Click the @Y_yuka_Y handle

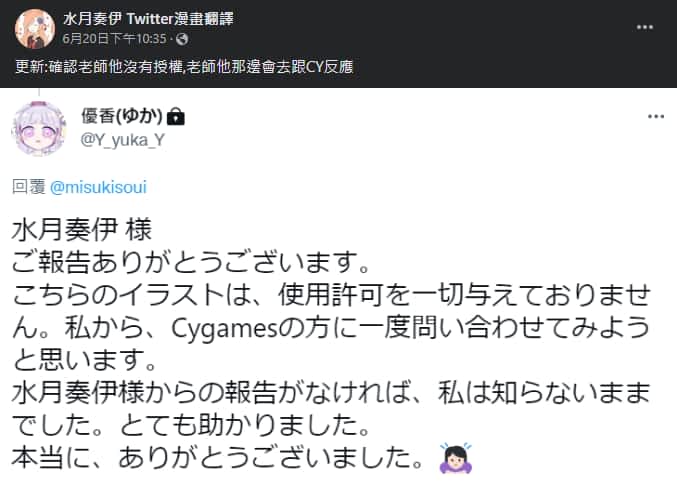pyautogui.click(x=123, y=140)
